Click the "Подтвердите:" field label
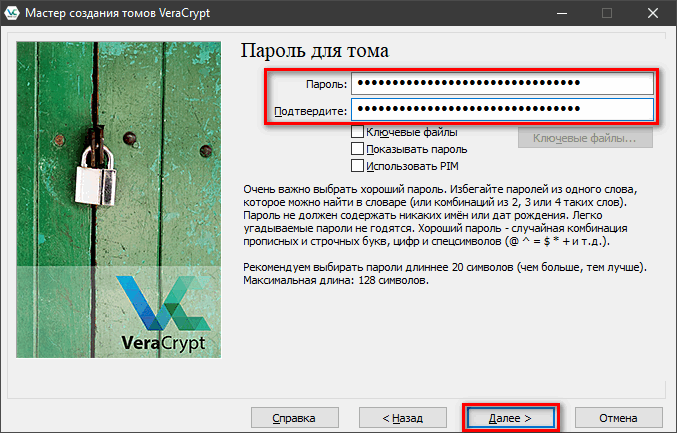The image size is (677, 433). click(311, 110)
